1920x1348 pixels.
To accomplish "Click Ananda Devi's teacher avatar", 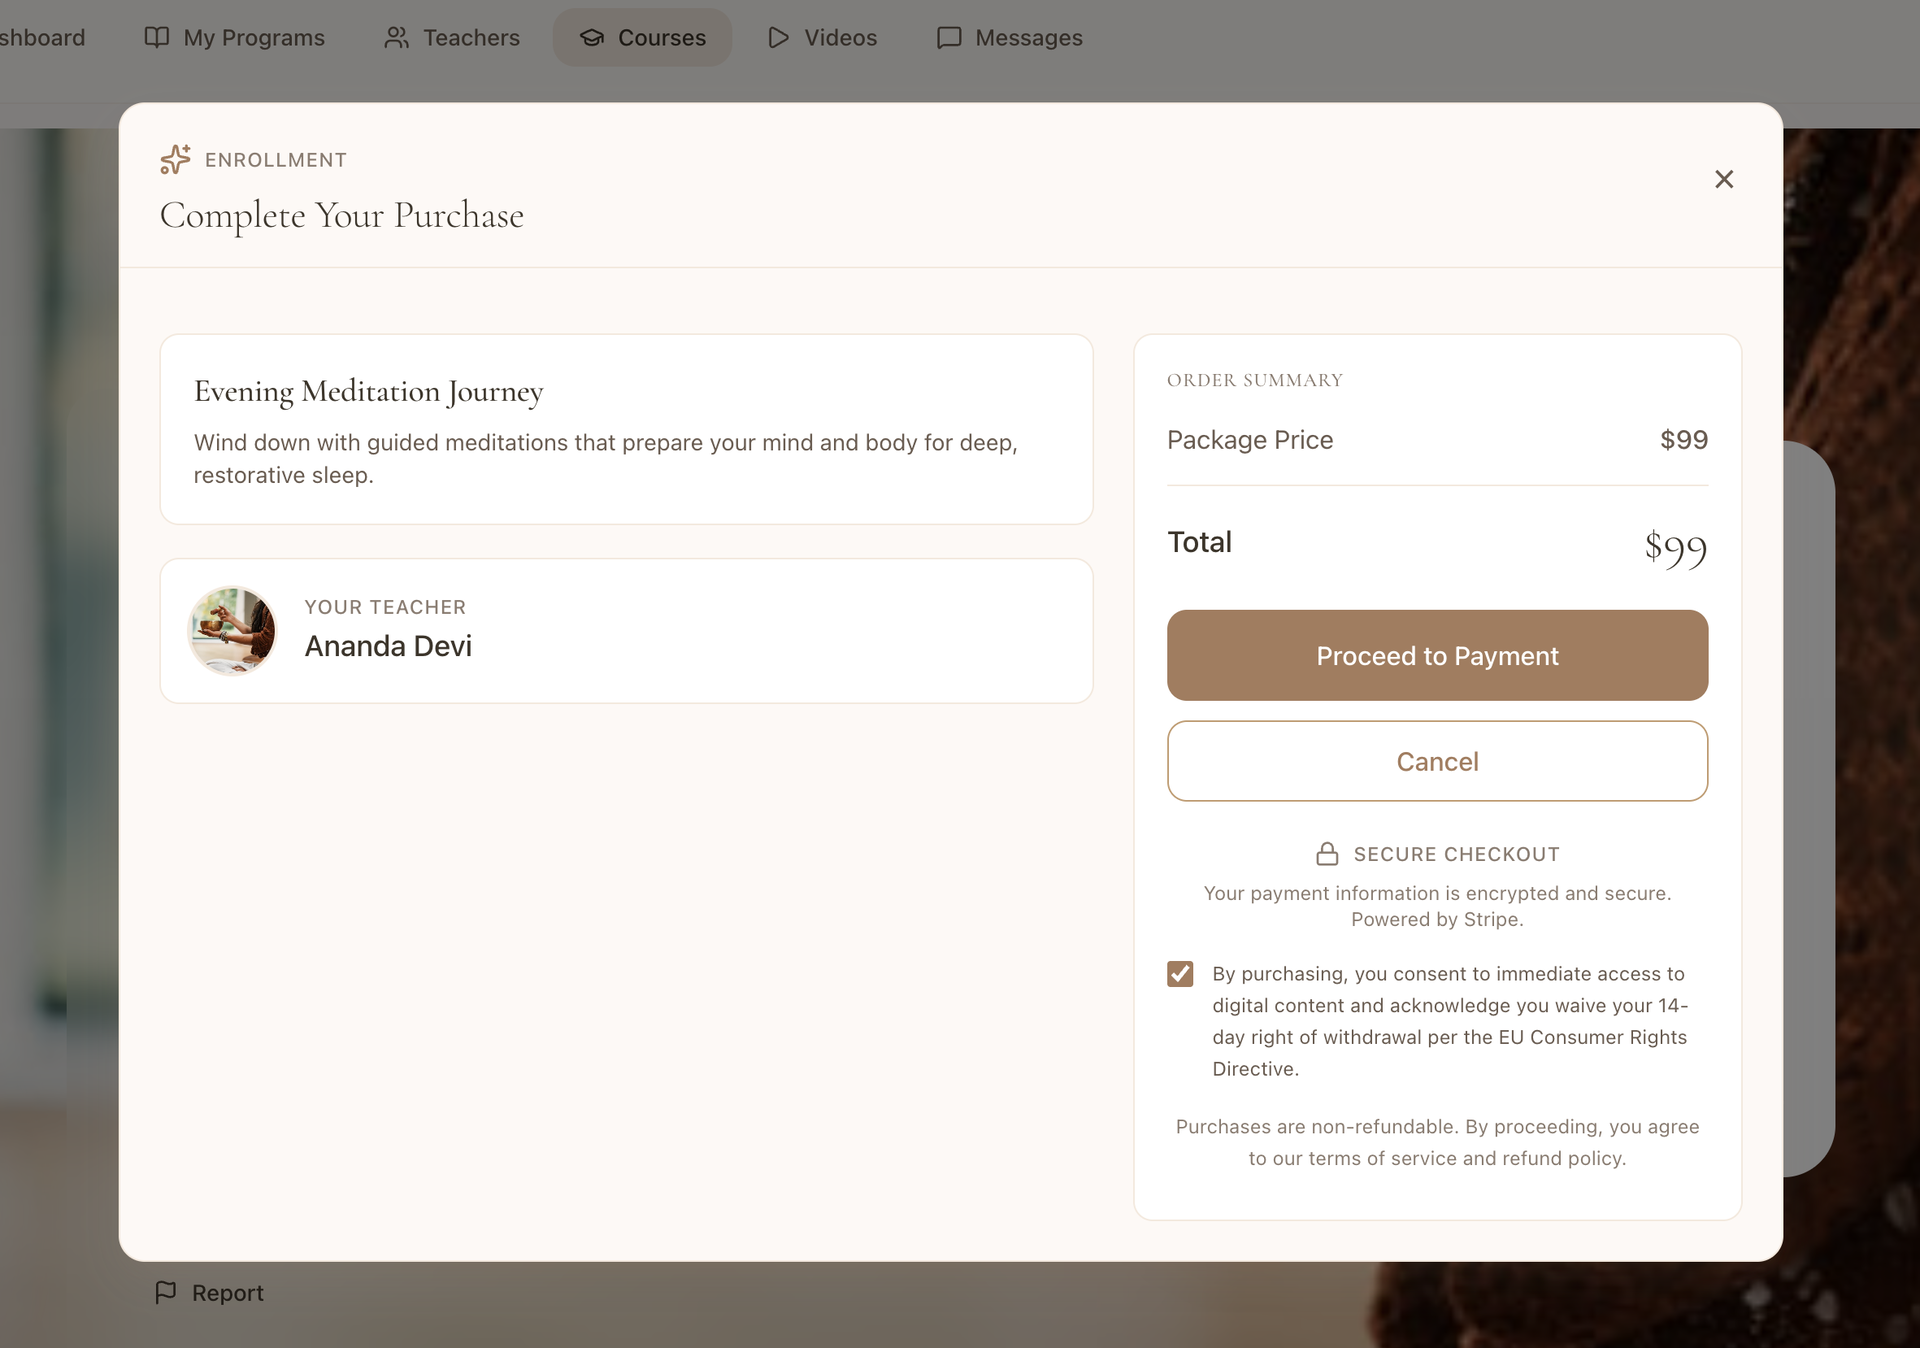I will coord(233,631).
